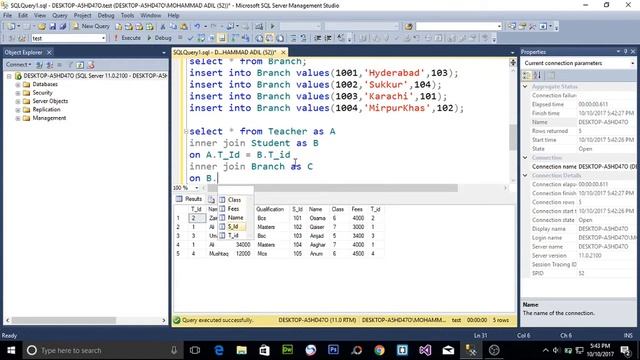Click the Properties categorized view icon
Viewport: 640px width, 360px height.
[x=527, y=76]
